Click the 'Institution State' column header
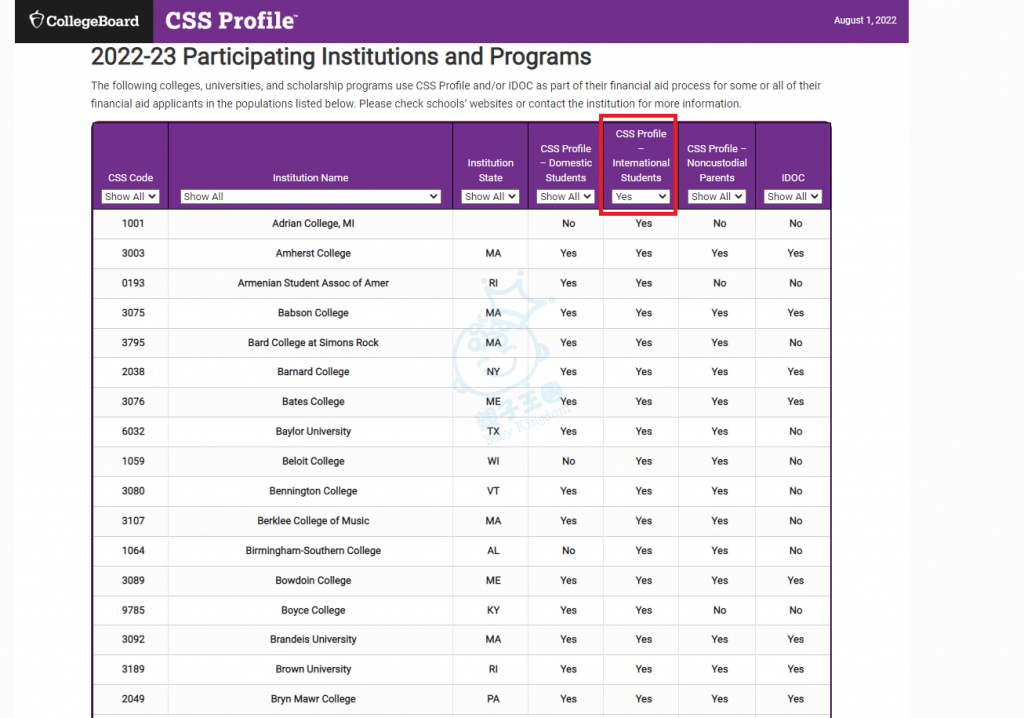The image size is (1024, 718). point(490,170)
